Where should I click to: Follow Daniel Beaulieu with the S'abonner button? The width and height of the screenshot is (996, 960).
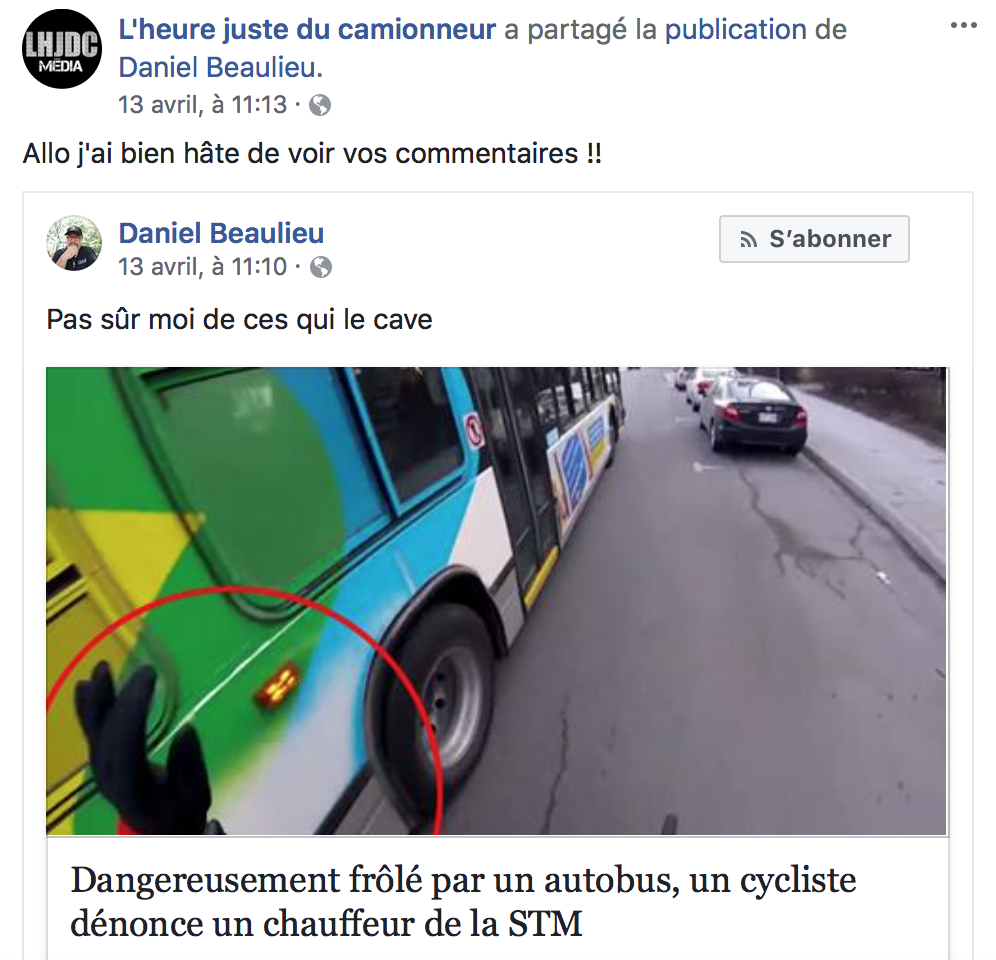814,239
